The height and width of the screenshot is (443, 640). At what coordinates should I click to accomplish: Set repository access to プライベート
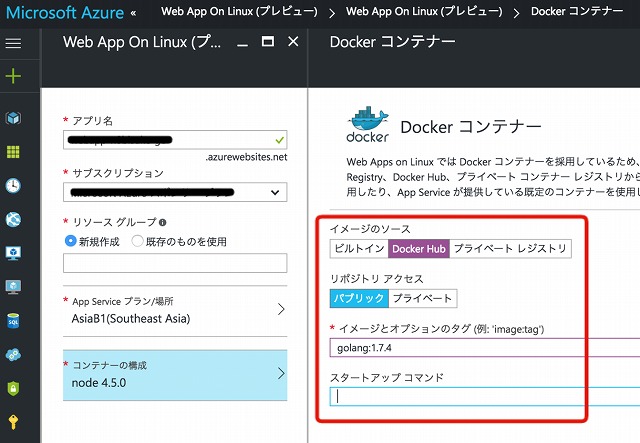click(x=422, y=298)
